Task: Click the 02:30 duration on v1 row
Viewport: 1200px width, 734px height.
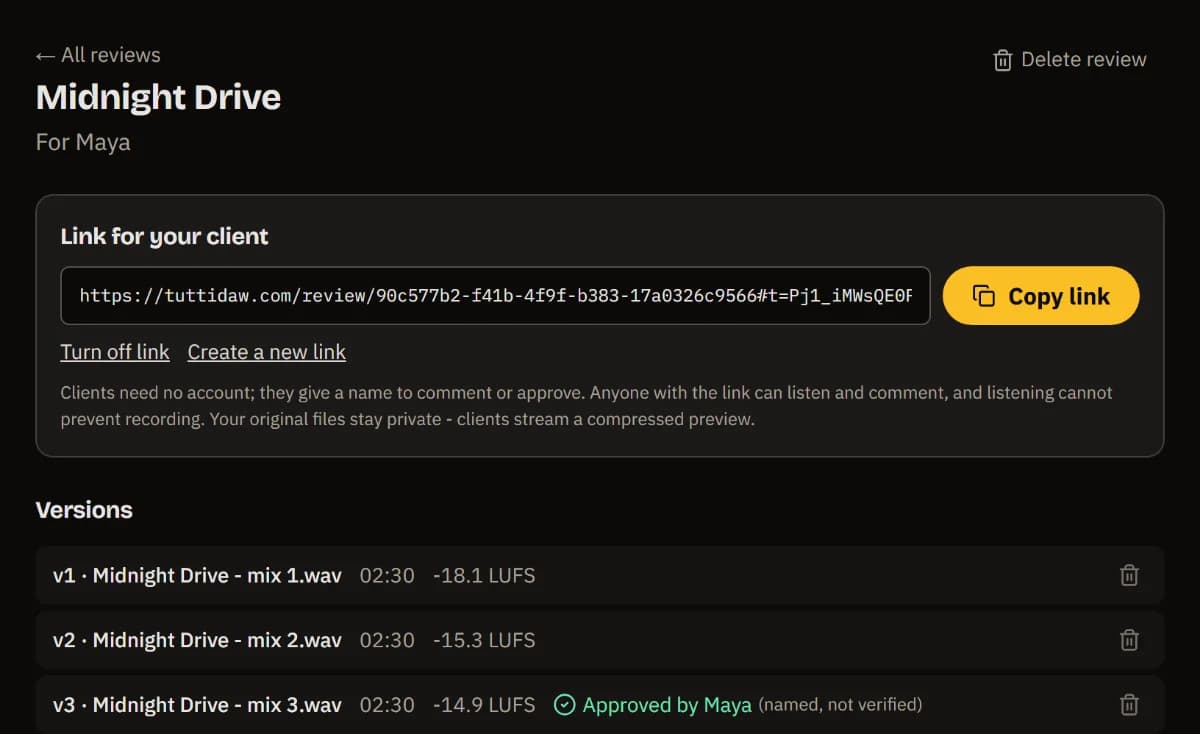Action: (387, 575)
